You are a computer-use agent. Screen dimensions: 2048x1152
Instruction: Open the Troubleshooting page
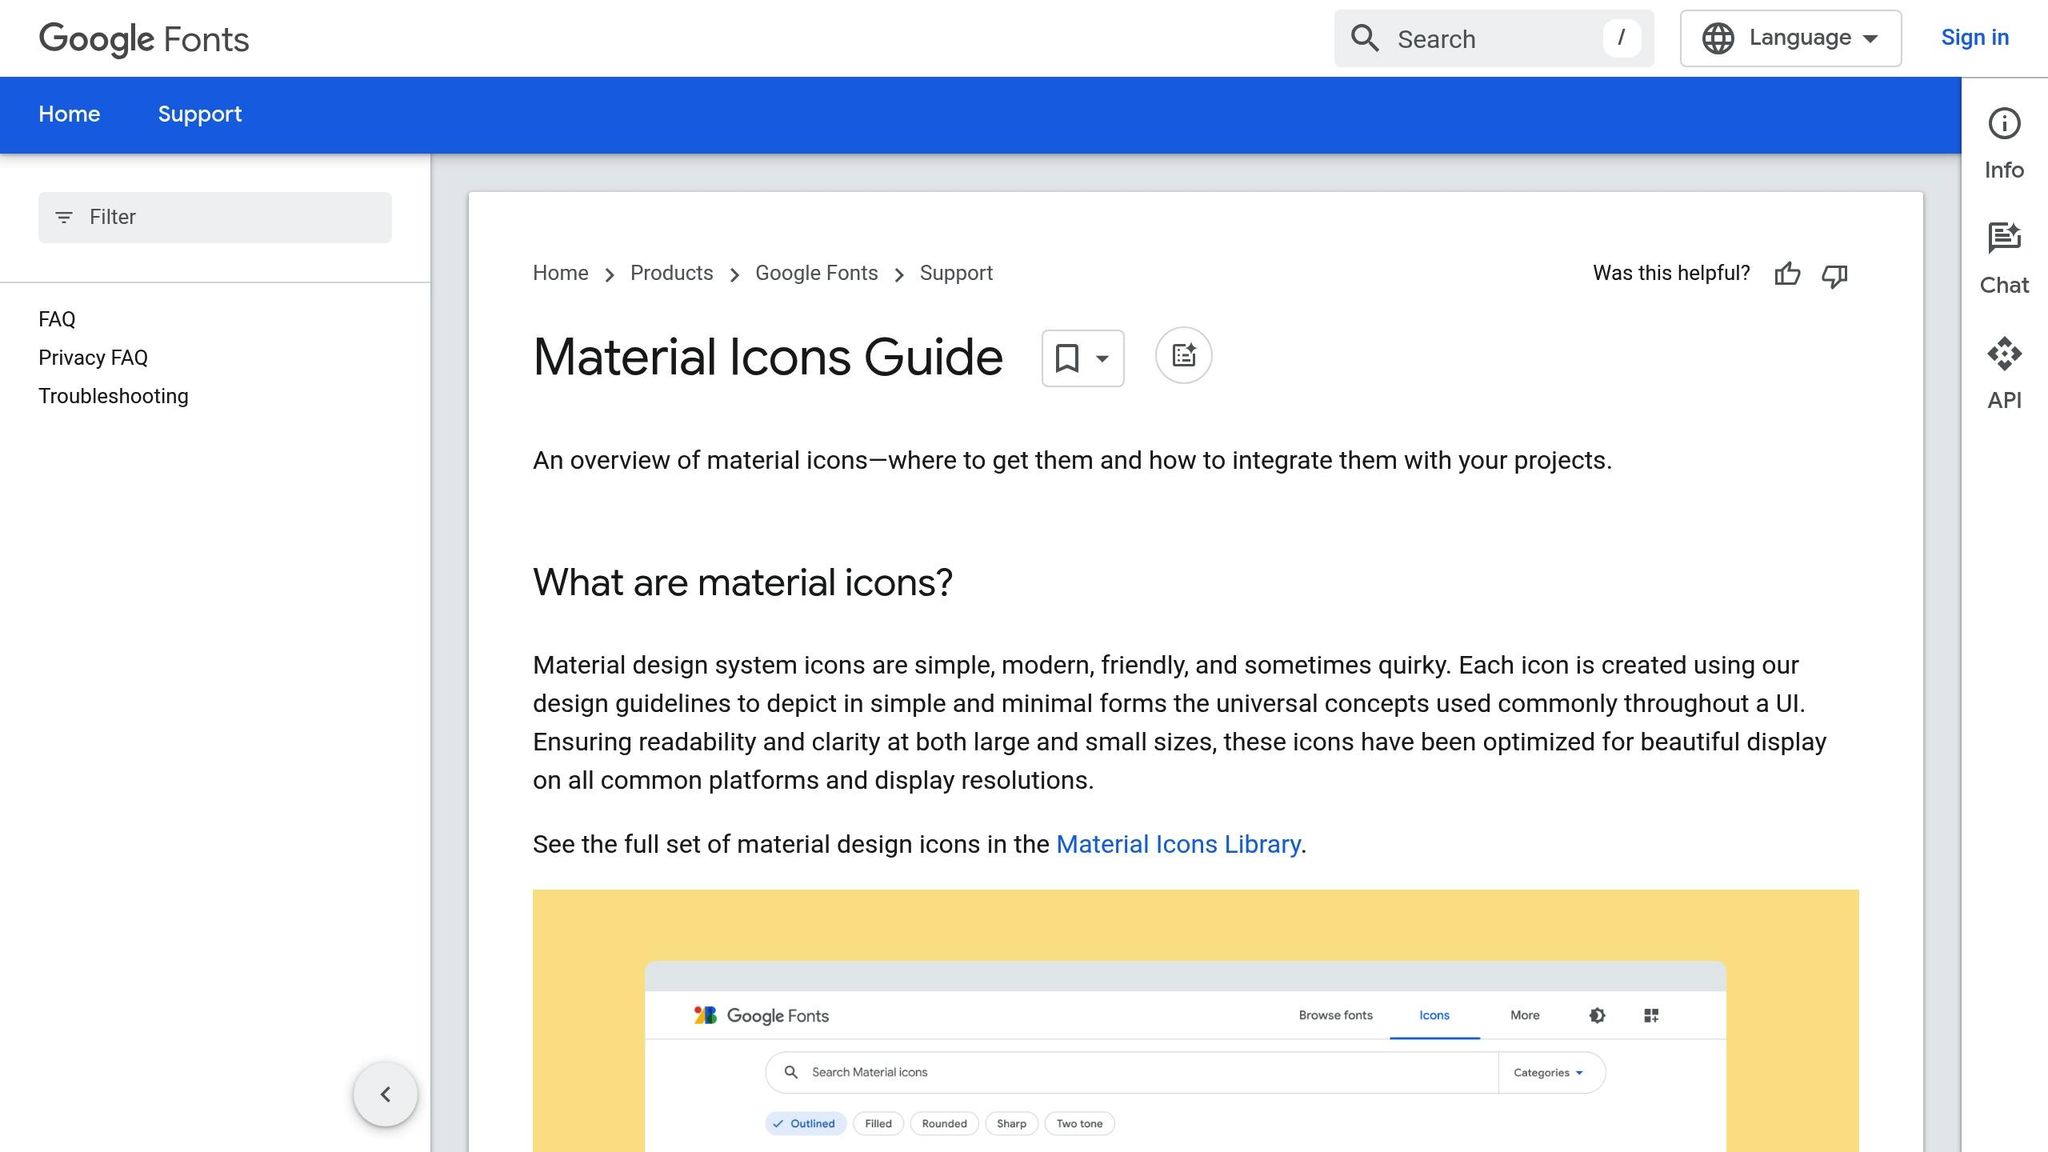pyautogui.click(x=113, y=396)
